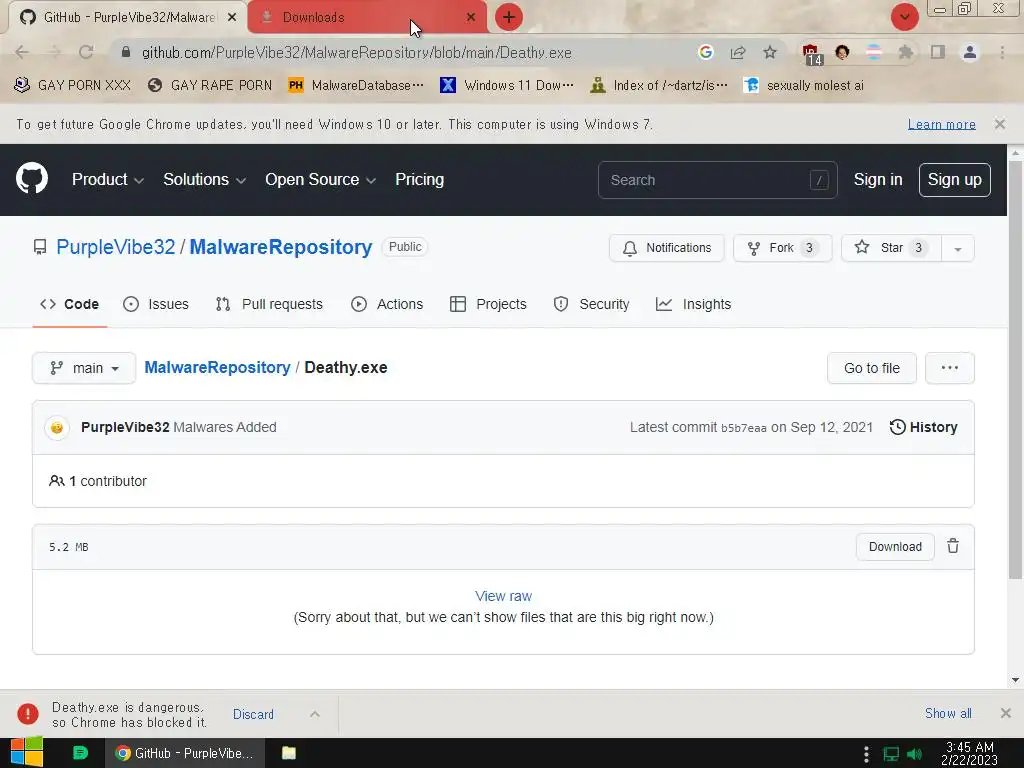Open the Pull requests tab
Image resolution: width=1024 pixels, height=768 pixels.
click(269, 304)
